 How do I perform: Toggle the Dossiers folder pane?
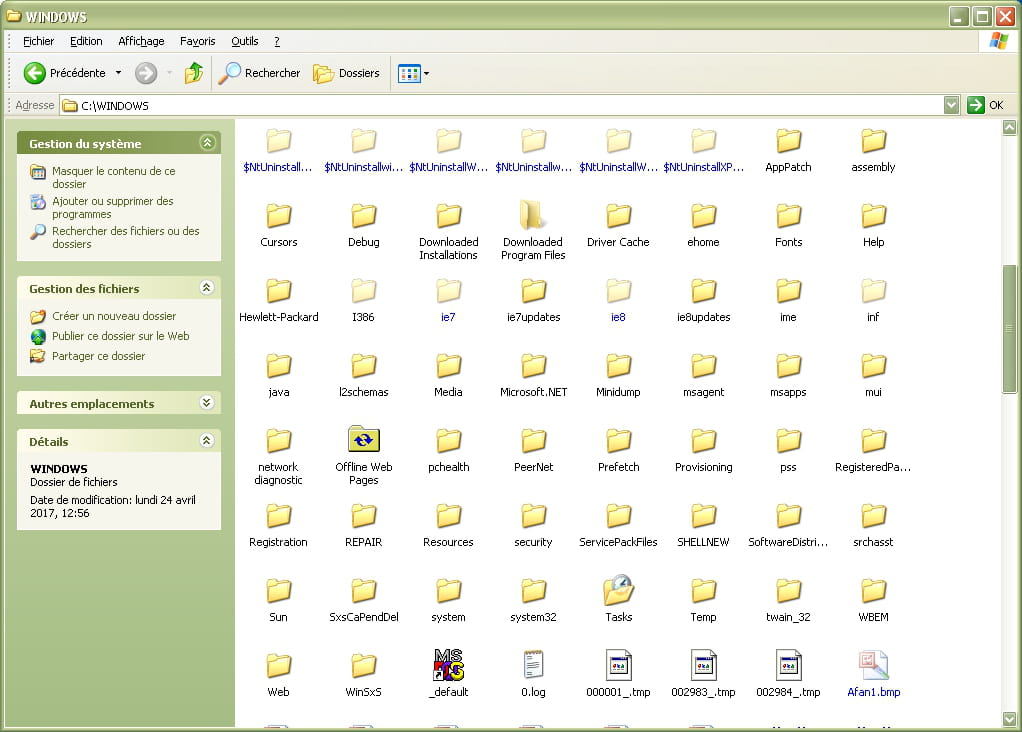(347, 73)
